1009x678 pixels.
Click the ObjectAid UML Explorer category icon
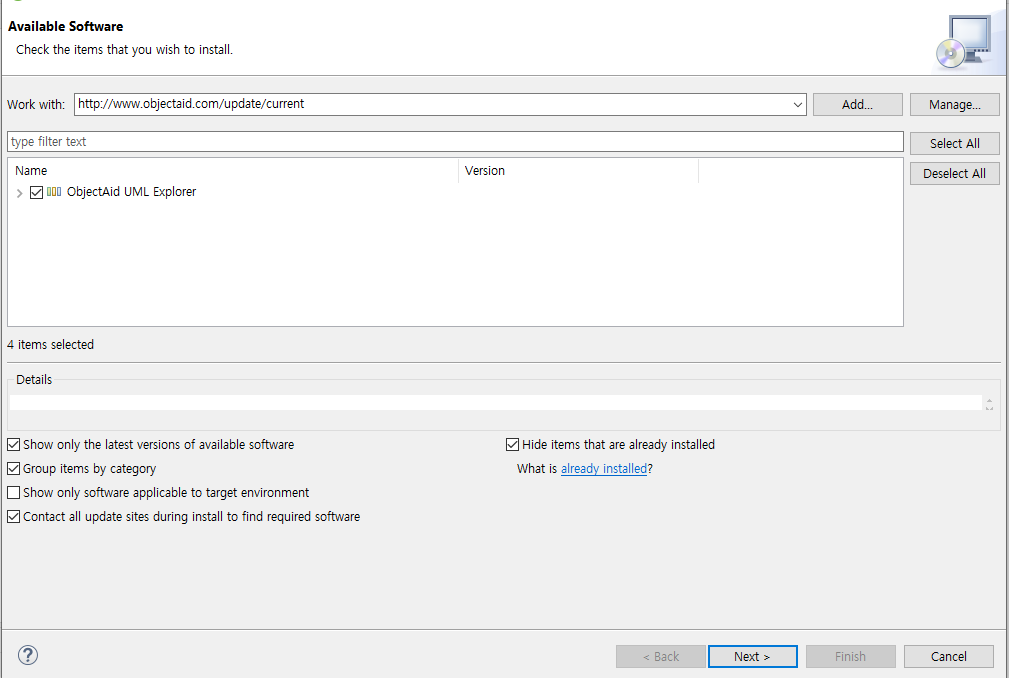pyautogui.click(x=54, y=192)
